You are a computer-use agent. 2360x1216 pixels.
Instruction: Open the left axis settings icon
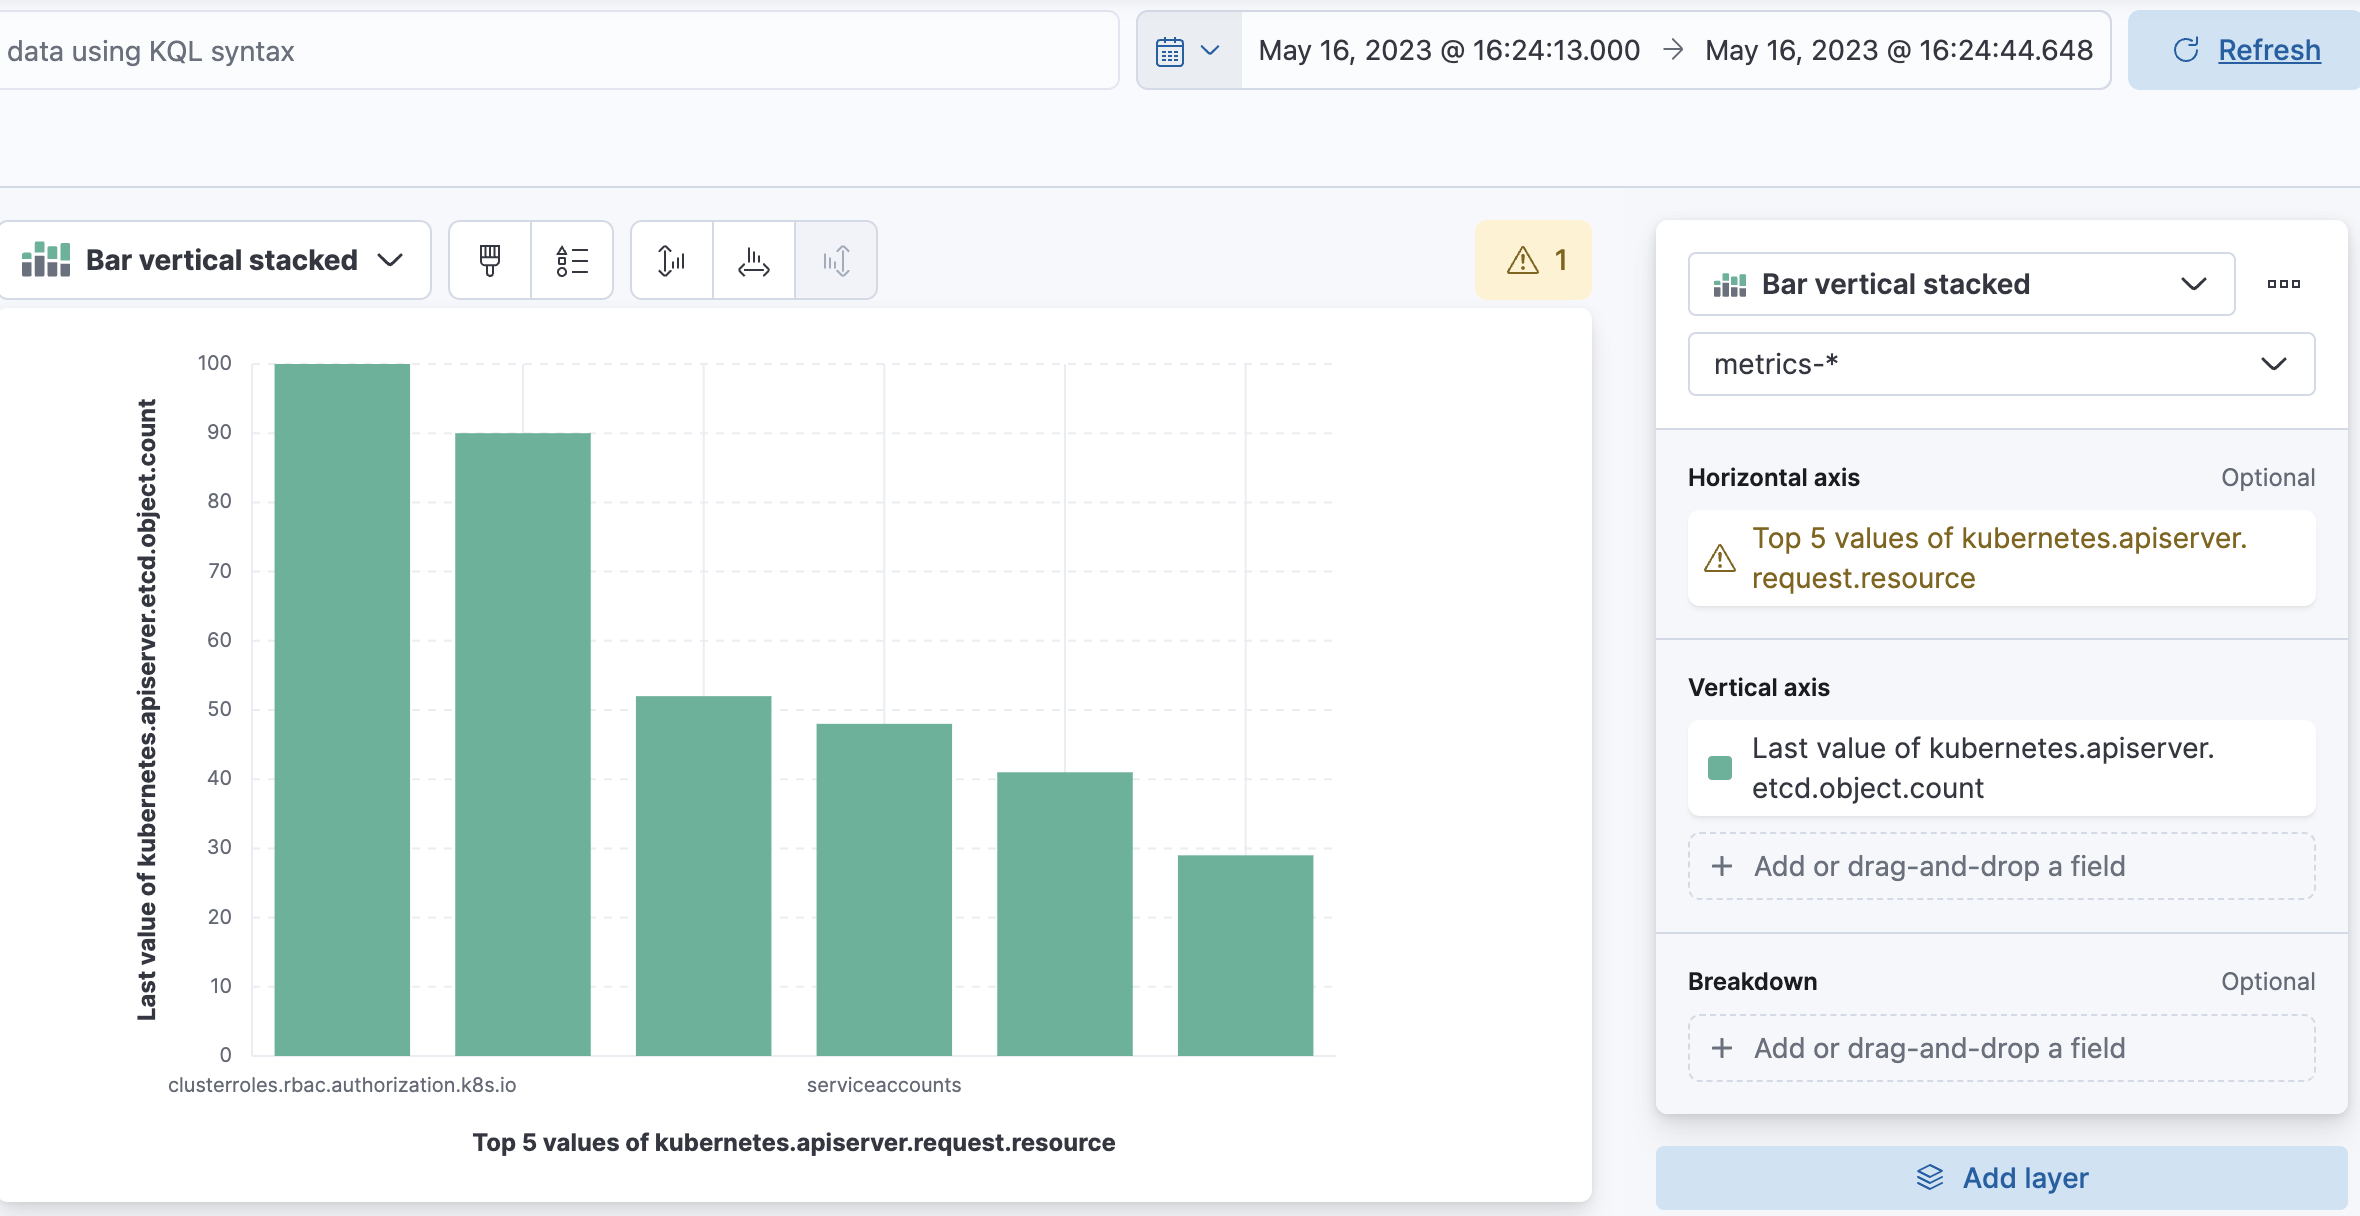click(670, 260)
